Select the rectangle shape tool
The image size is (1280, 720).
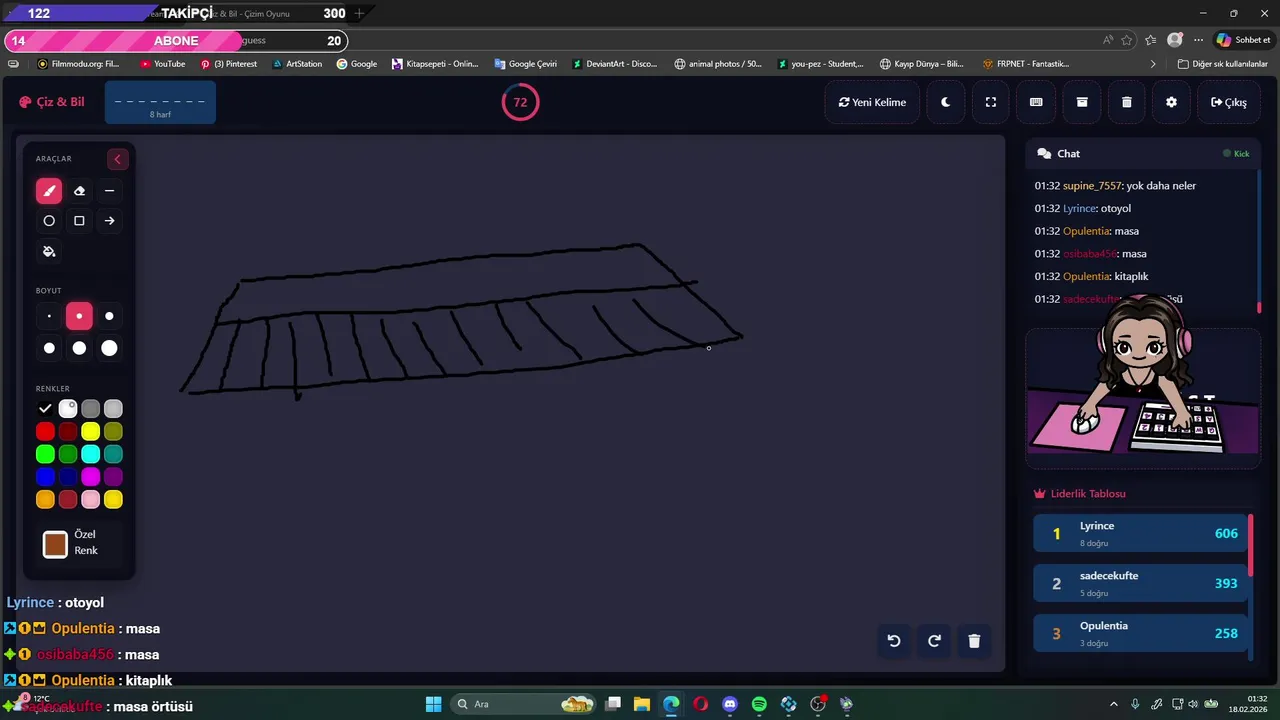point(79,221)
